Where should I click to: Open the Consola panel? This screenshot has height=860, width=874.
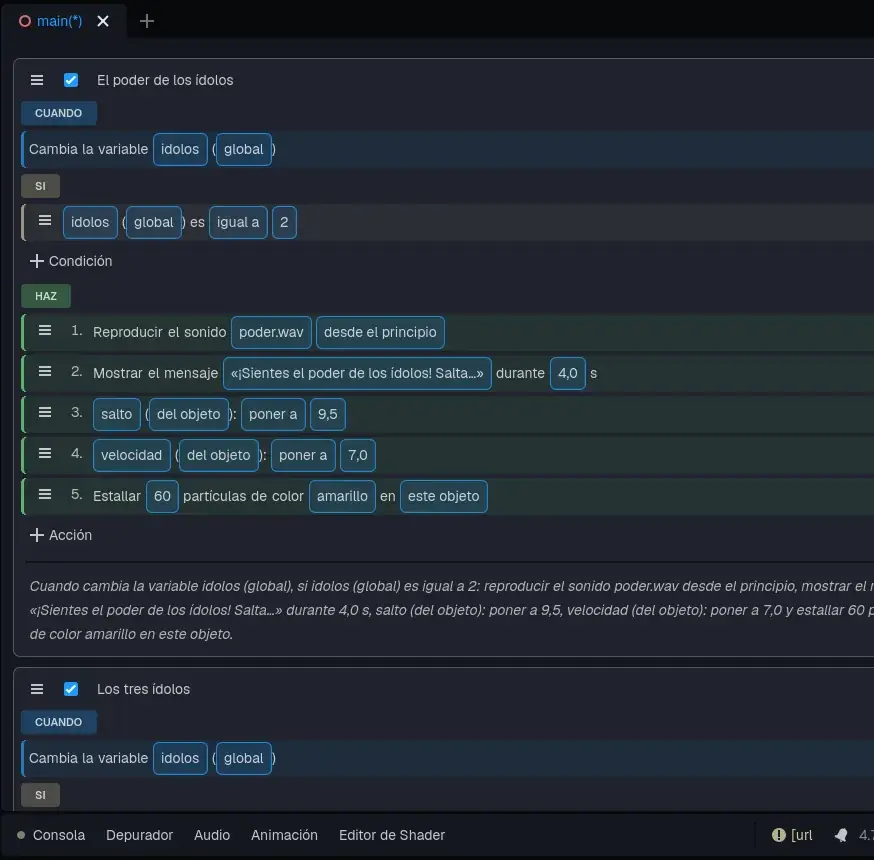pyautogui.click(x=59, y=835)
